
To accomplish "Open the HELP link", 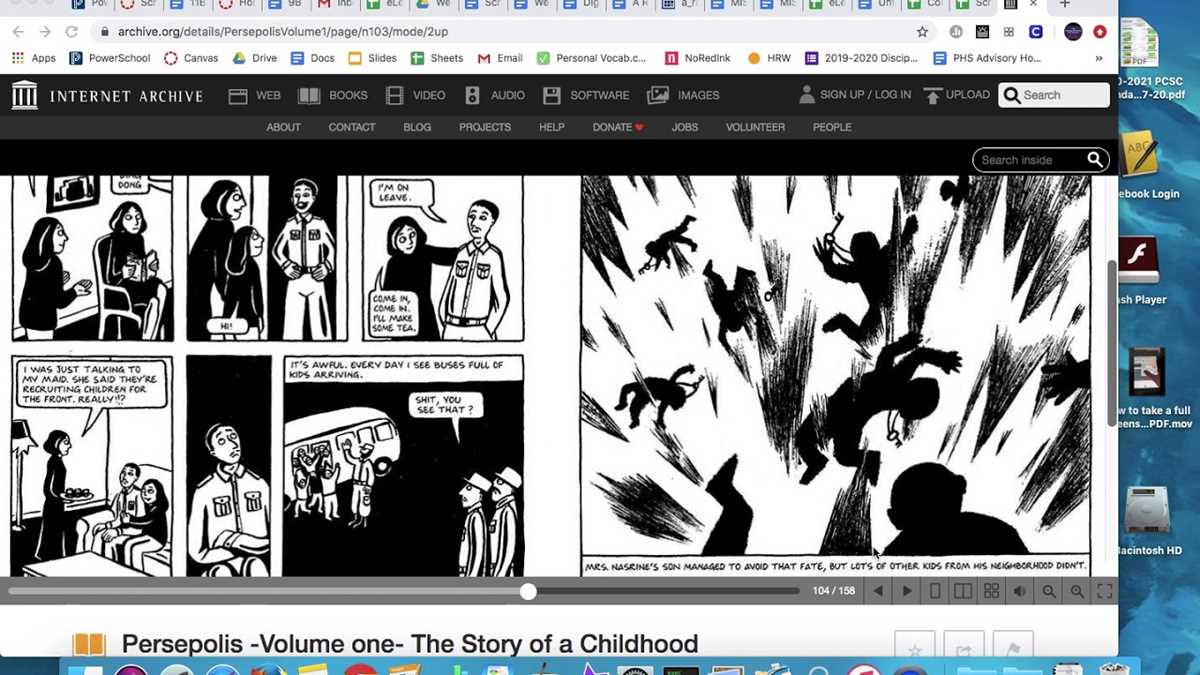I will (x=552, y=127).
